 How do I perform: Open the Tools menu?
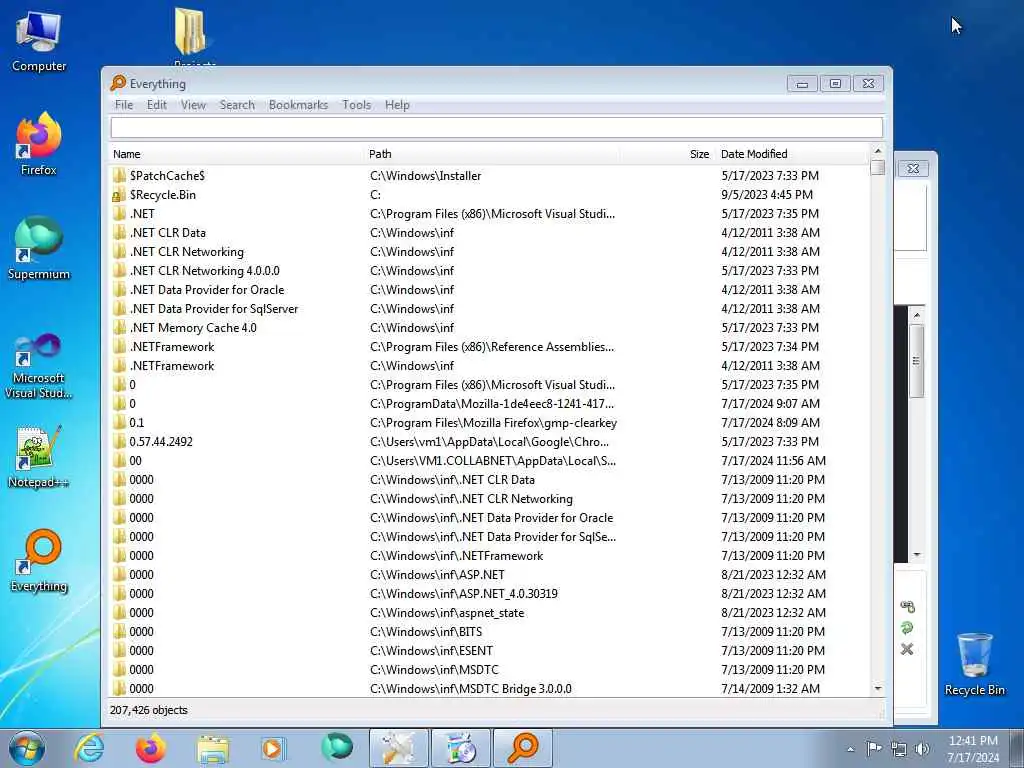[x=357, y=104]
